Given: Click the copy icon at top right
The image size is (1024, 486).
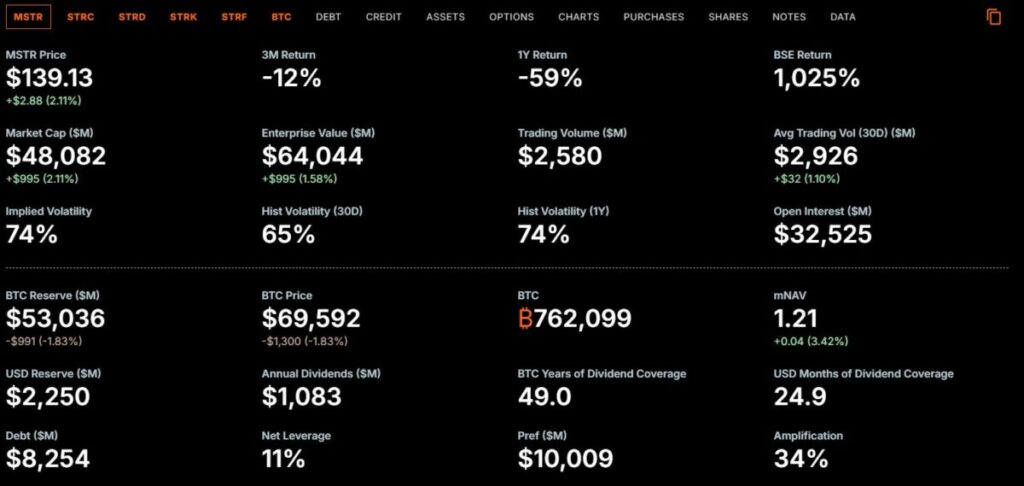Looking at the screenshot, I should coord(993,17).
